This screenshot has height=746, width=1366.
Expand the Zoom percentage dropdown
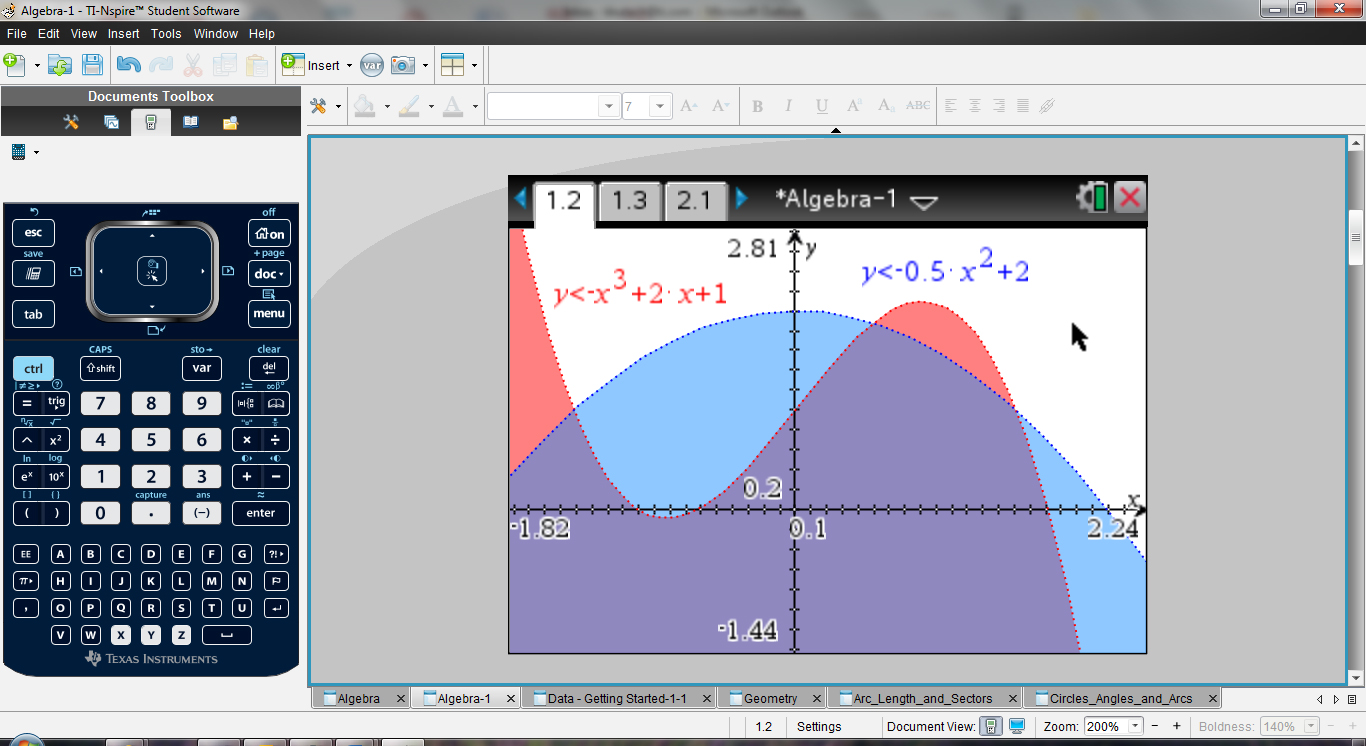click(1135, 726)
